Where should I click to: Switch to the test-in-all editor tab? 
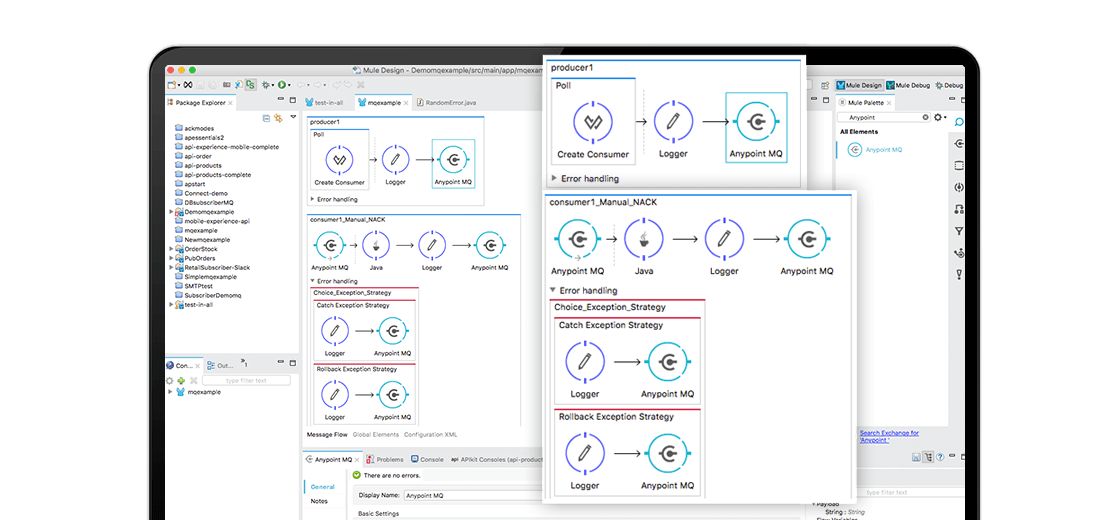click(x=324, y=103)
